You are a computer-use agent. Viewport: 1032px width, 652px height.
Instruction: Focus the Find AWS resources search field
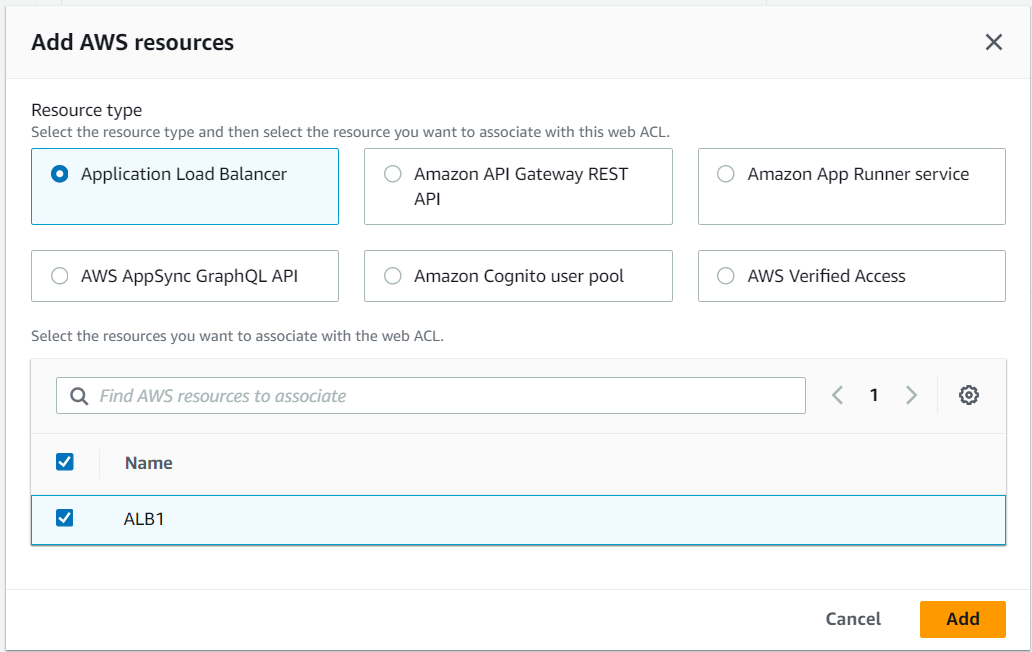pos(431,395)
